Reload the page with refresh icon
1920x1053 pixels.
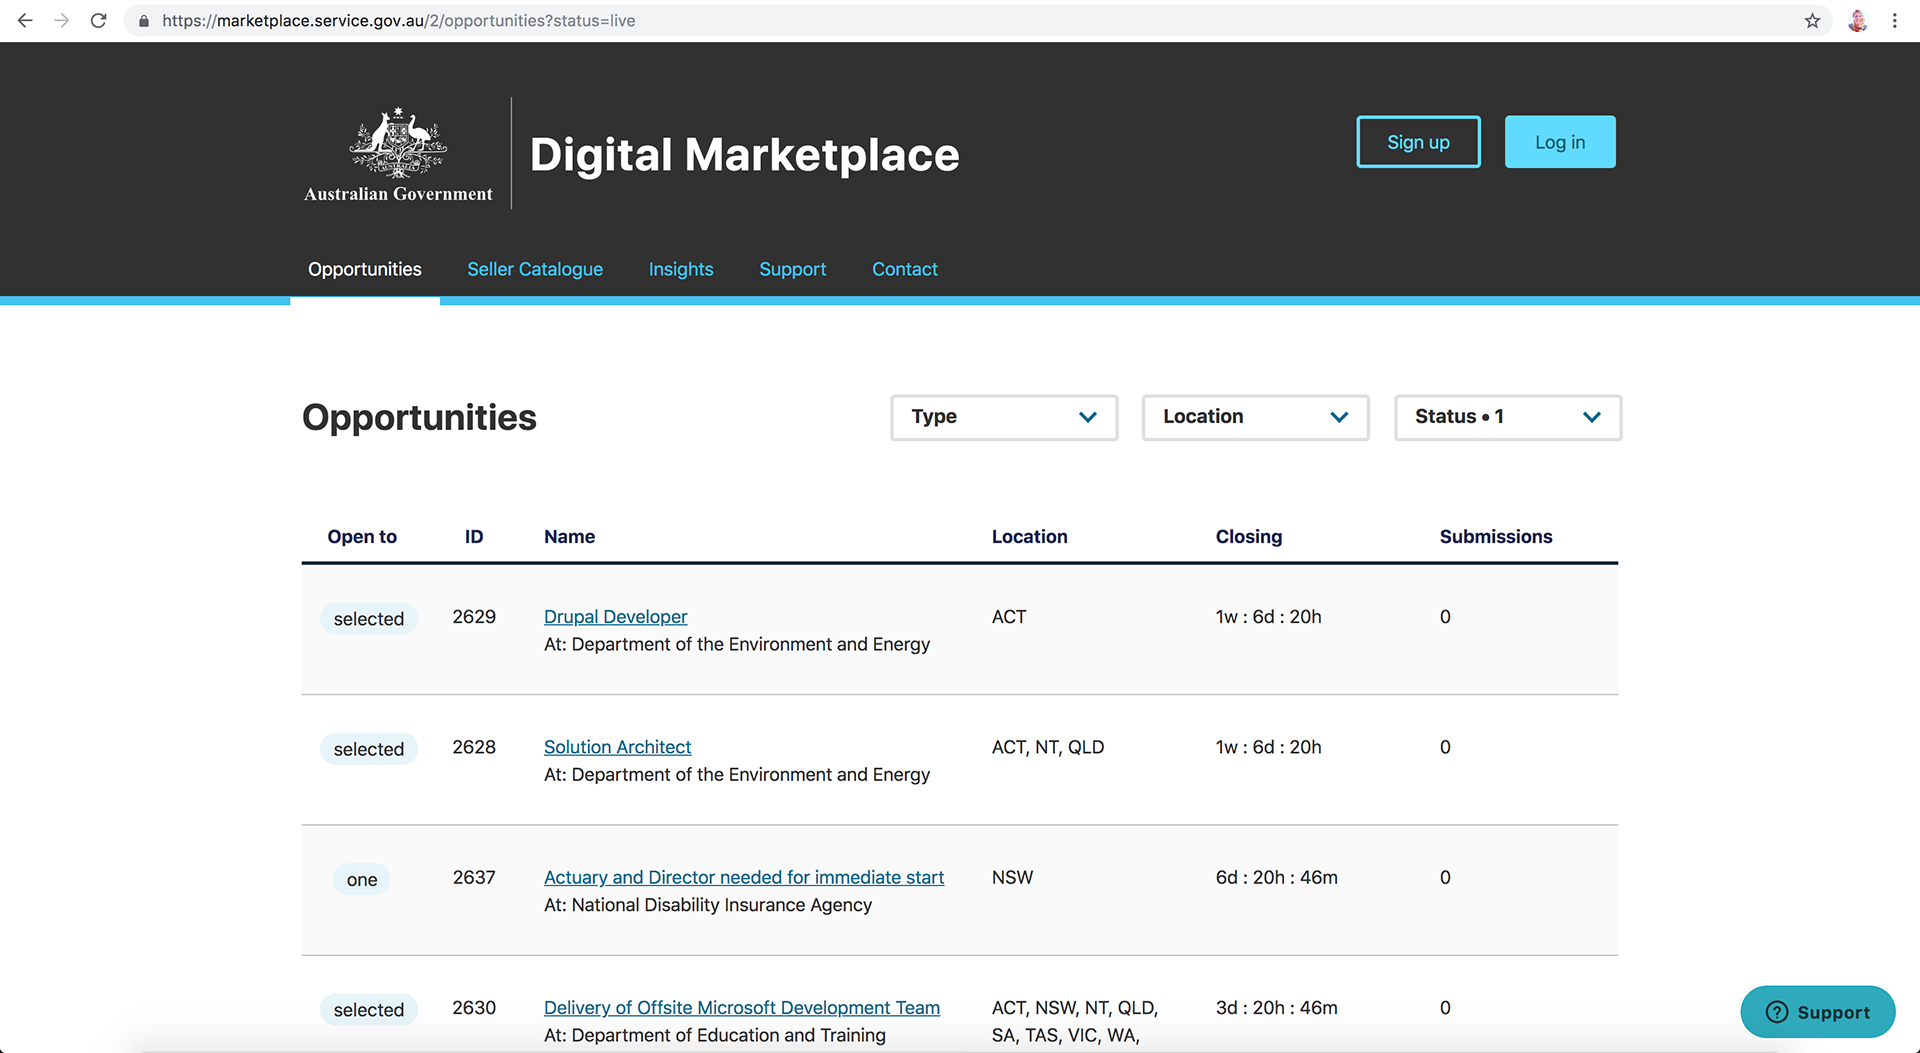point(99,20)
